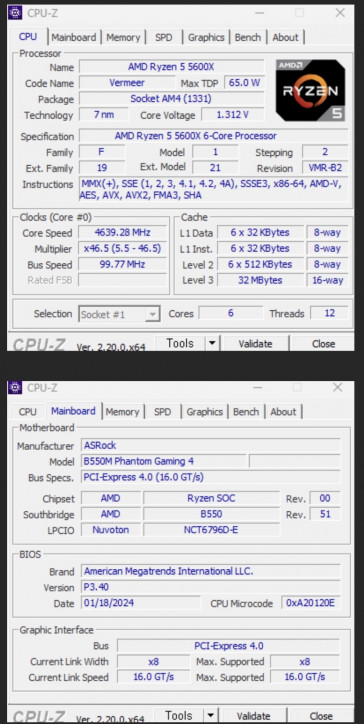Show the About tab in bottom window
This screenshot has height=724, width=364.
[x=283, y=411]
